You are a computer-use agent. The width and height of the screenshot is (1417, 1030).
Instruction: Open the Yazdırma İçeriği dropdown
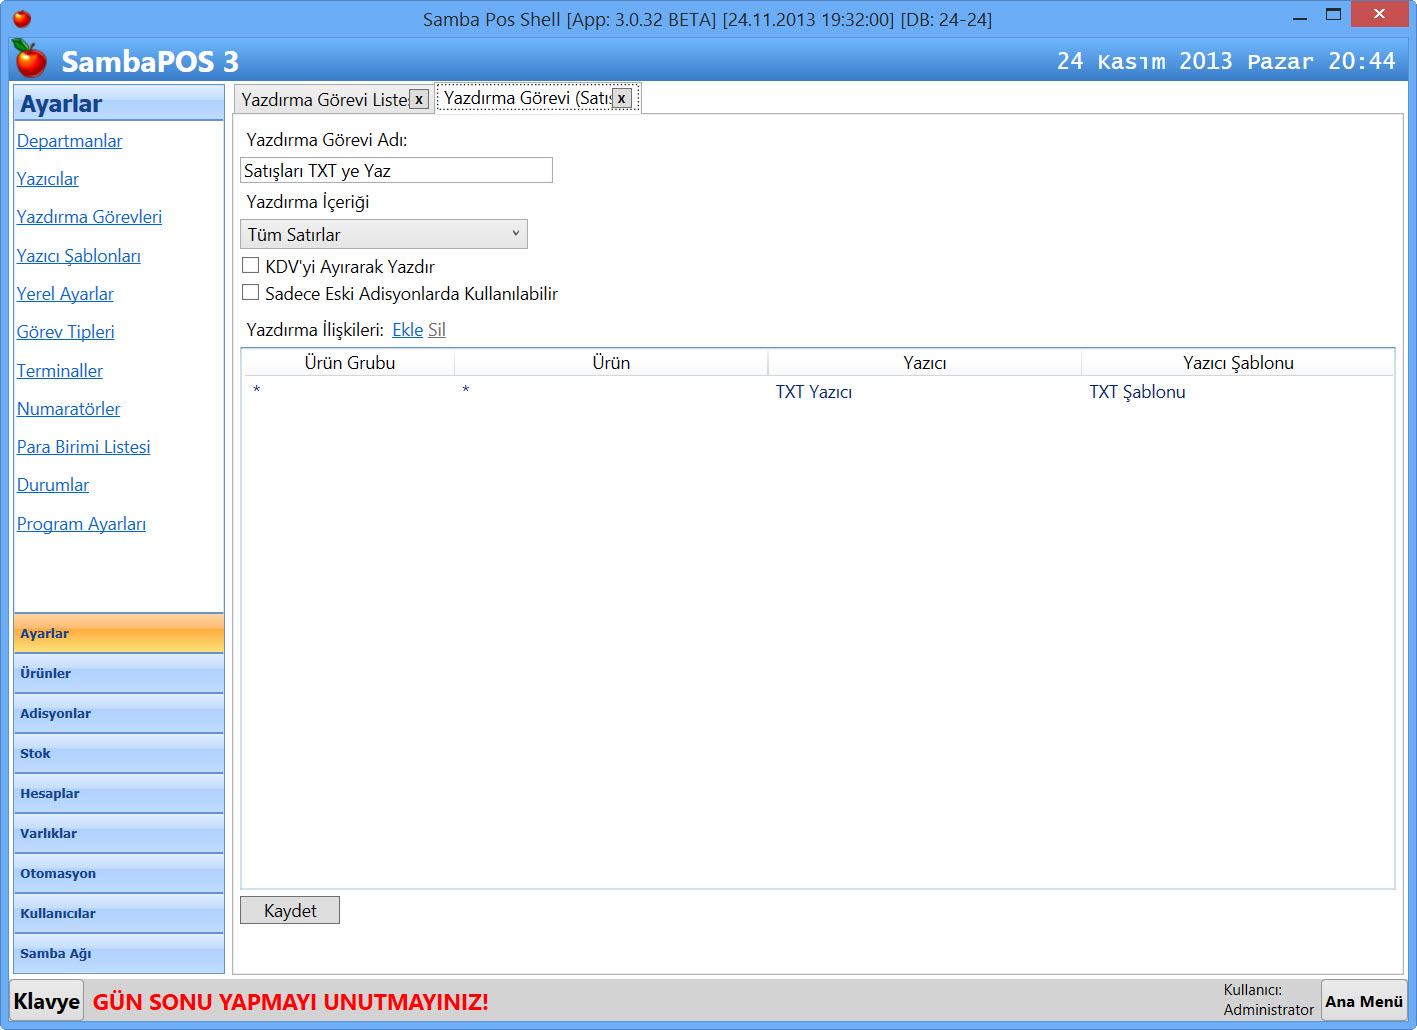click(384, 234)
